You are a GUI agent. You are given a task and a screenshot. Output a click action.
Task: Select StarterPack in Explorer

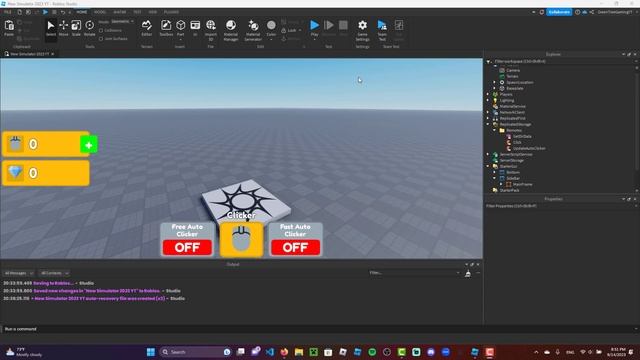click(x=509, y=190)
